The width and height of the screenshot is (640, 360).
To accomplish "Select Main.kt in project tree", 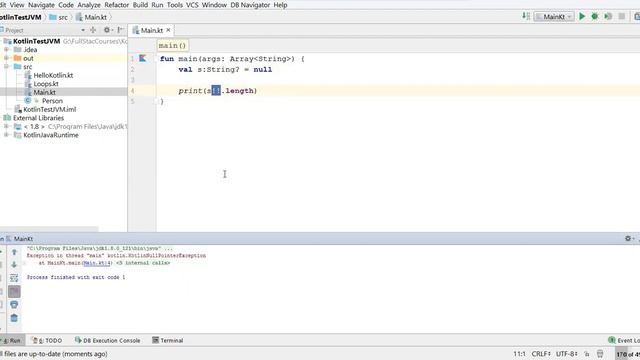I will click(44, 93).
